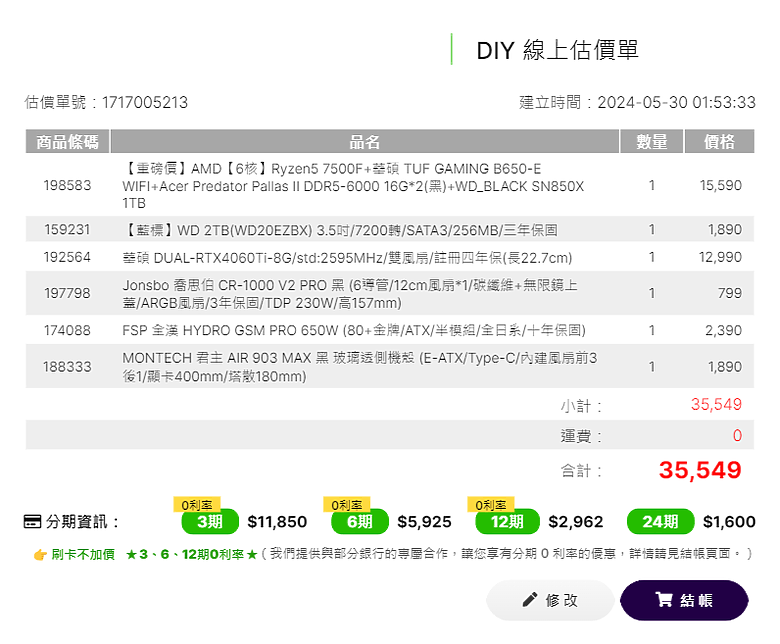Click the 修改 edit button
The width and height of the screenshot is (780, 644).
point(550,600)
